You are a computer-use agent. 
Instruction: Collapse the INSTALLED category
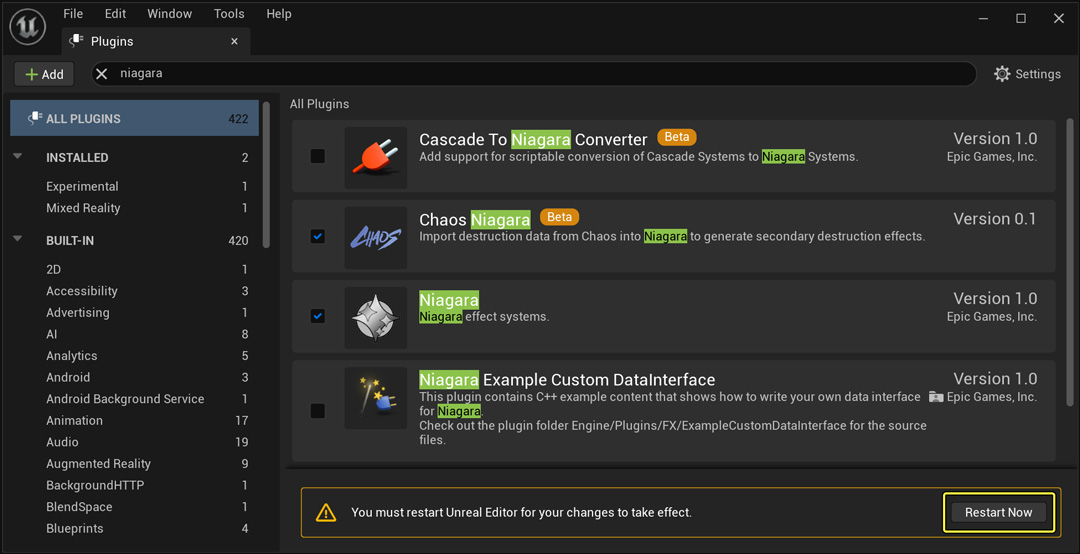[18, 157]
